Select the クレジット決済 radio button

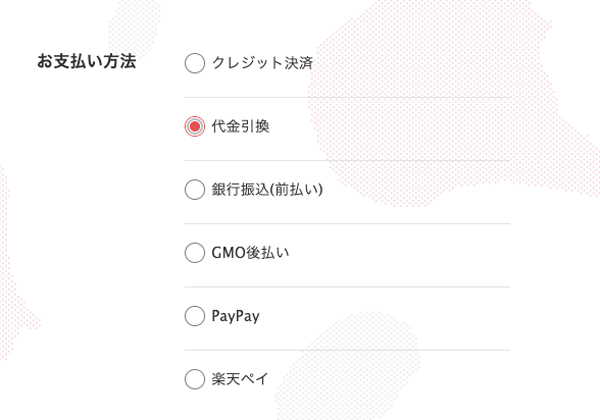[194, 63]
